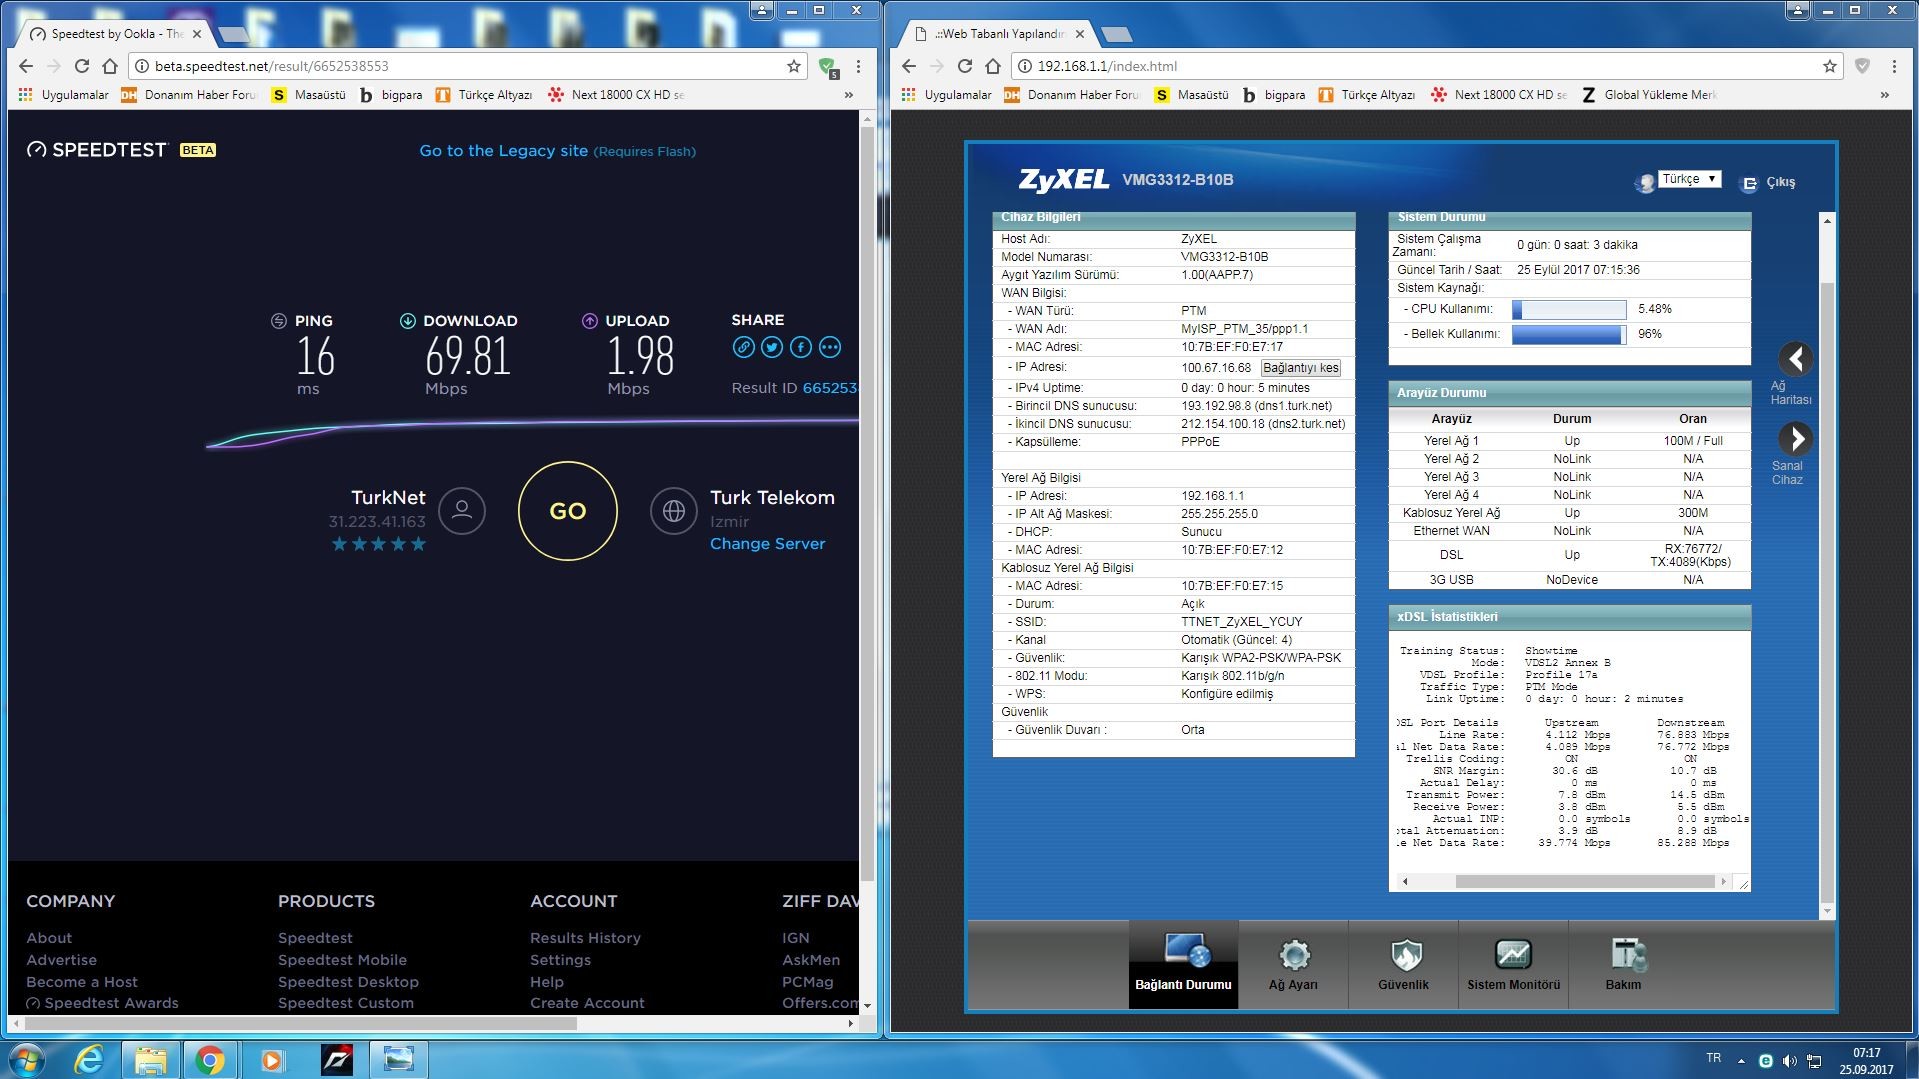Go back in the Speedtest browser window

pyautogui.click(x=26, y=66)
